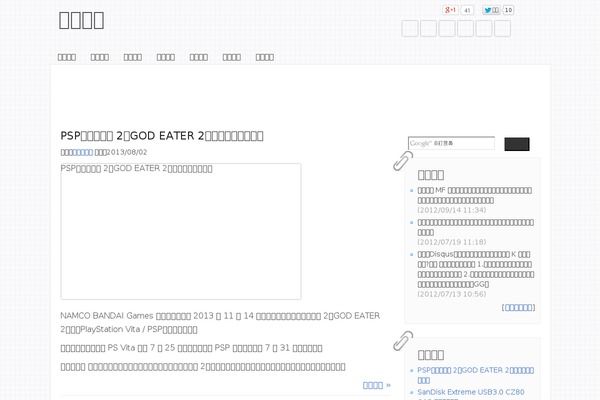Click the NAMCO BANDAI Games paragraph text

click(220, 322)
